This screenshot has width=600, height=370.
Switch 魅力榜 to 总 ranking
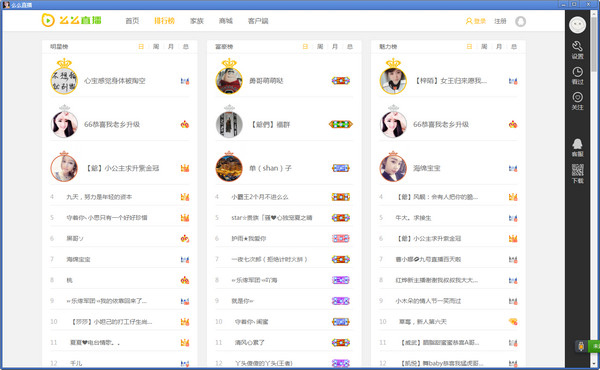[514, 46]
